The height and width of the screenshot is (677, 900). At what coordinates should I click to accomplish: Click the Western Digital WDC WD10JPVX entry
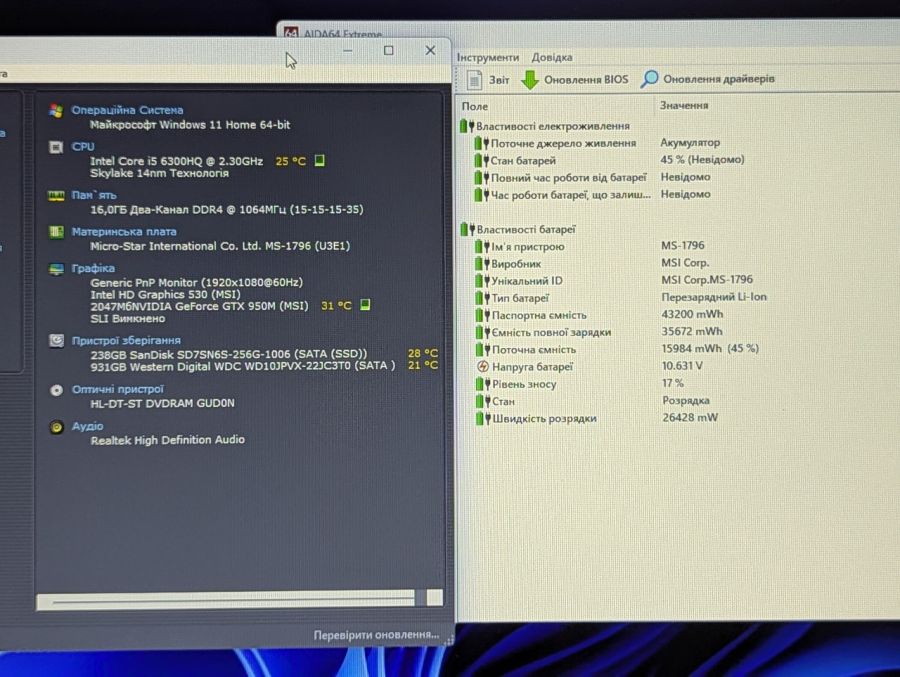pos(243,366)
